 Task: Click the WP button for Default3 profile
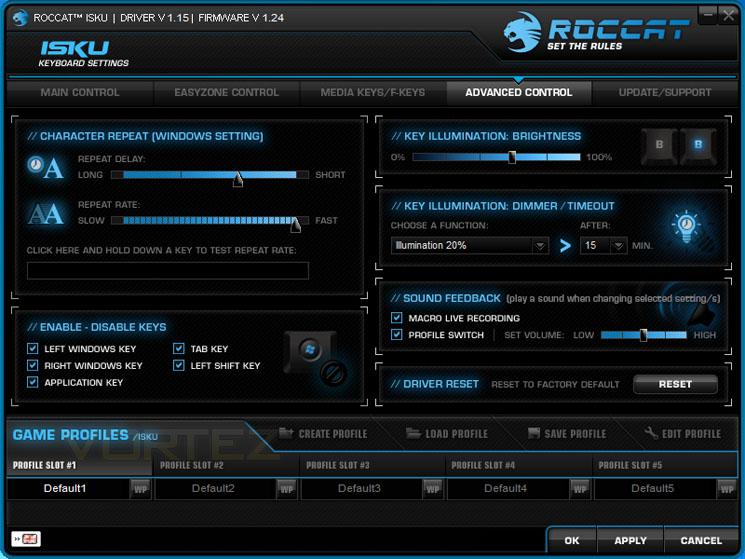[432, 489]
